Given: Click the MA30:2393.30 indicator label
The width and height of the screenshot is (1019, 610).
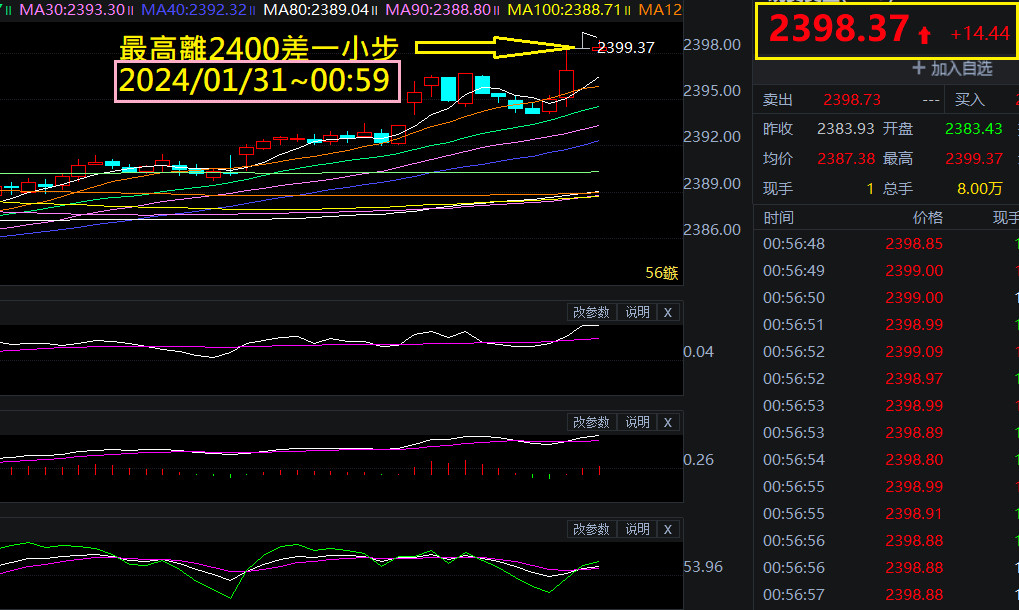Looking at the screenshot, I should point(72,10).
